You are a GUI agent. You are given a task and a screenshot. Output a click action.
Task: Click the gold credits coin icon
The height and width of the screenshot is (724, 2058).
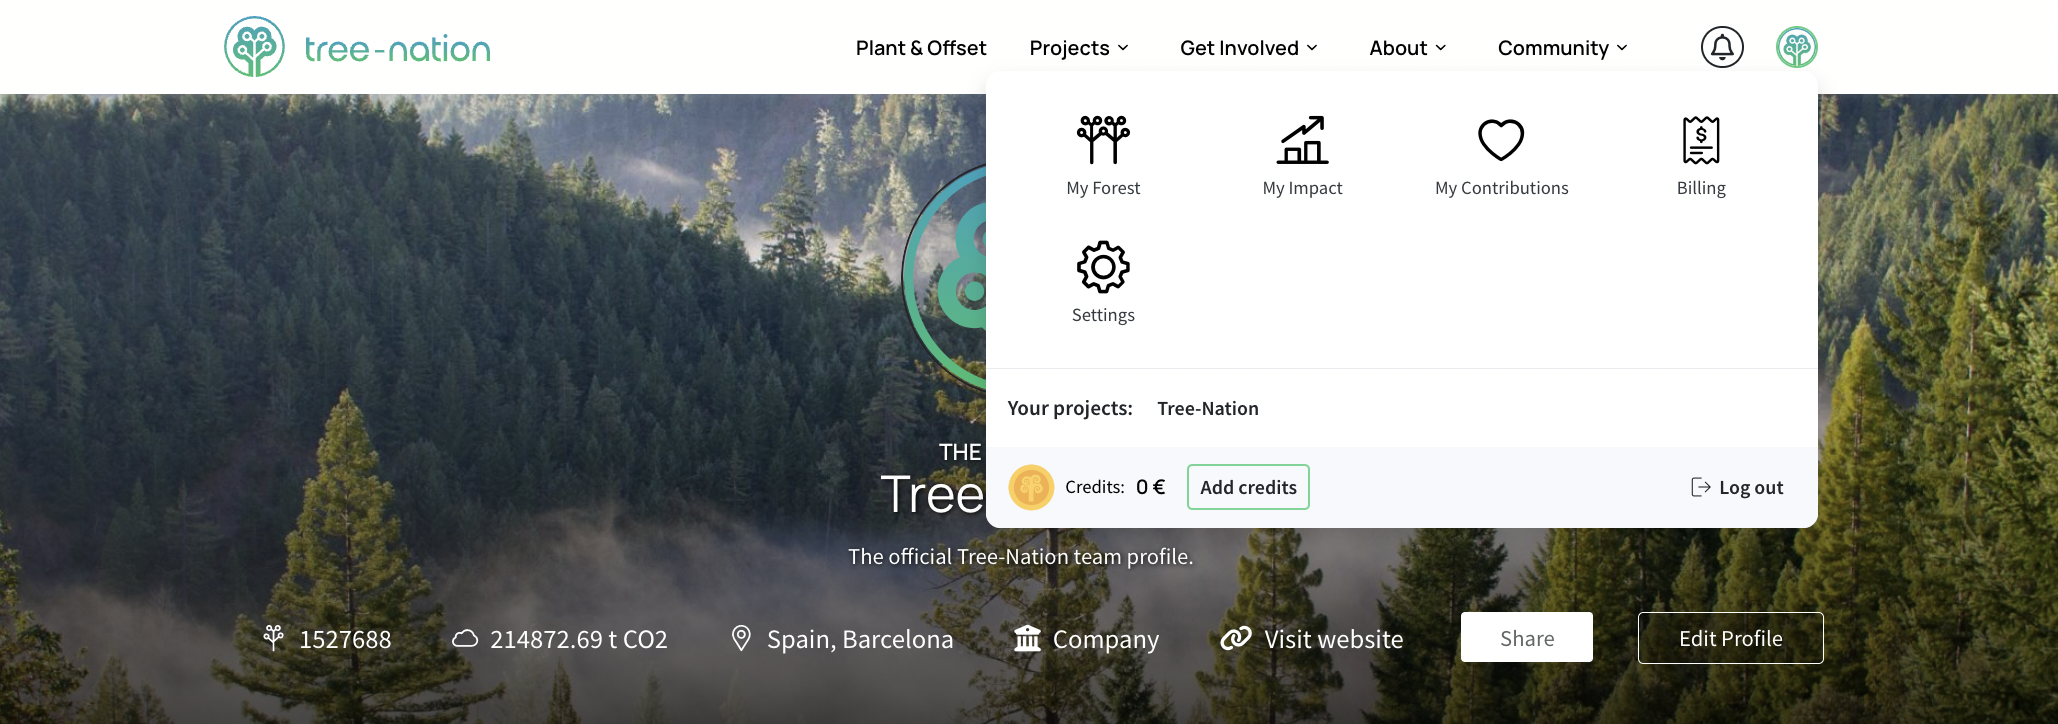[x=1031, y=487]
